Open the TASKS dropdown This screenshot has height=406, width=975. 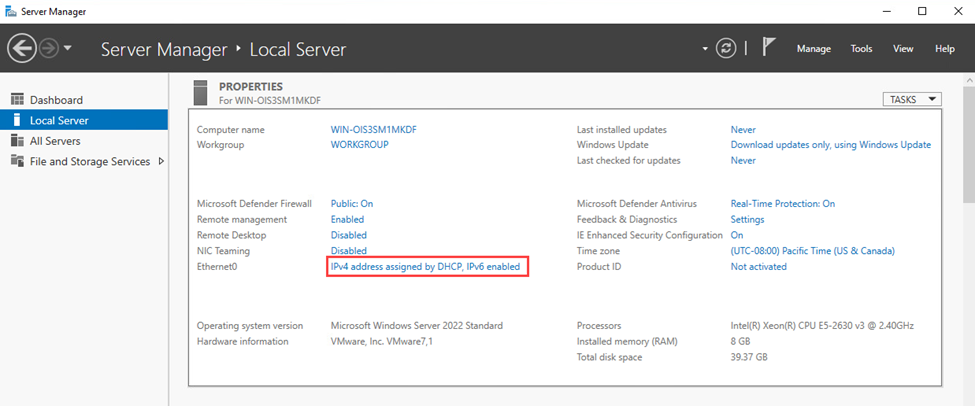pos(912,99)
